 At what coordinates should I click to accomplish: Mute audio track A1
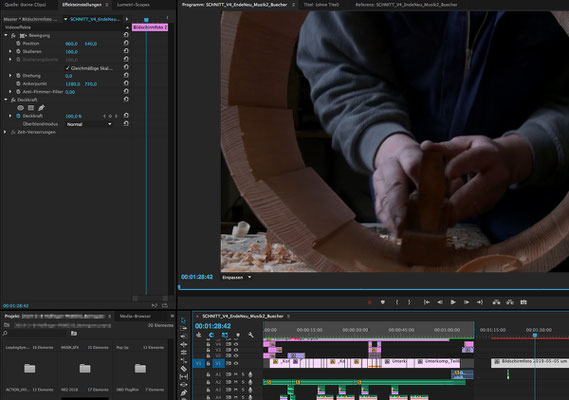(236, 374)
